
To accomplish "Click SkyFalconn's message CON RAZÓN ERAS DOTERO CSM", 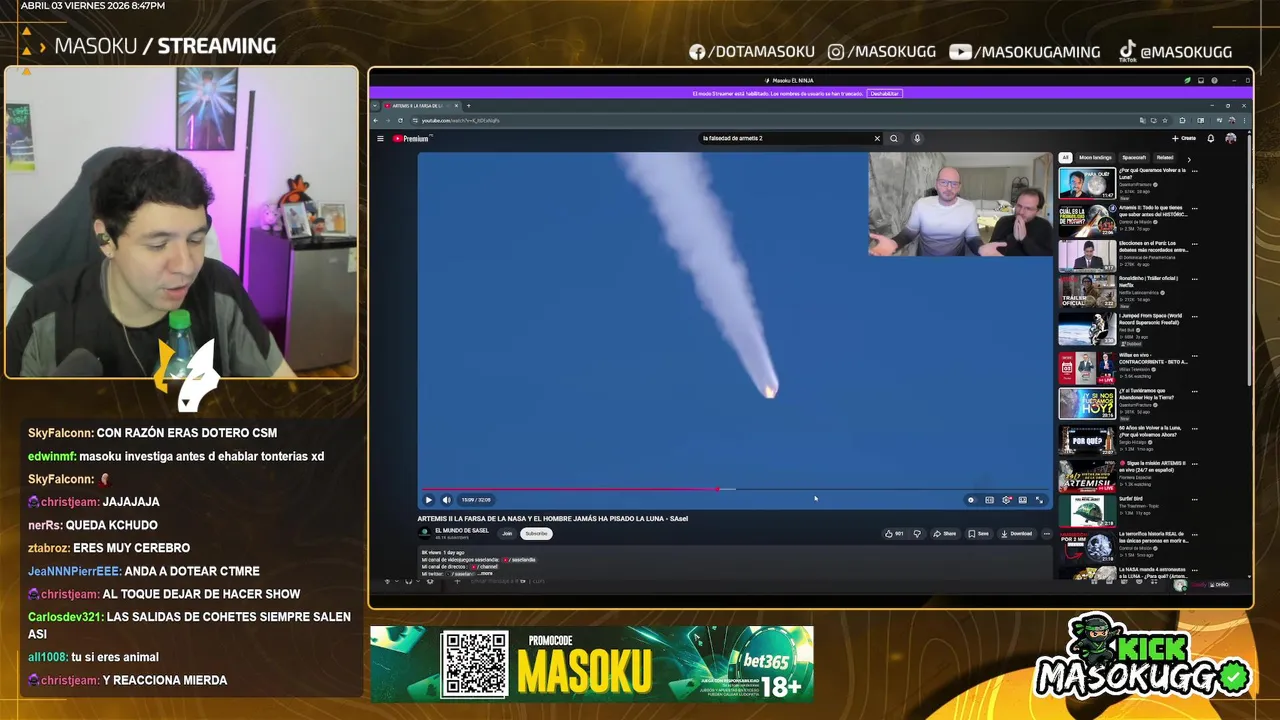I will 187,433.
